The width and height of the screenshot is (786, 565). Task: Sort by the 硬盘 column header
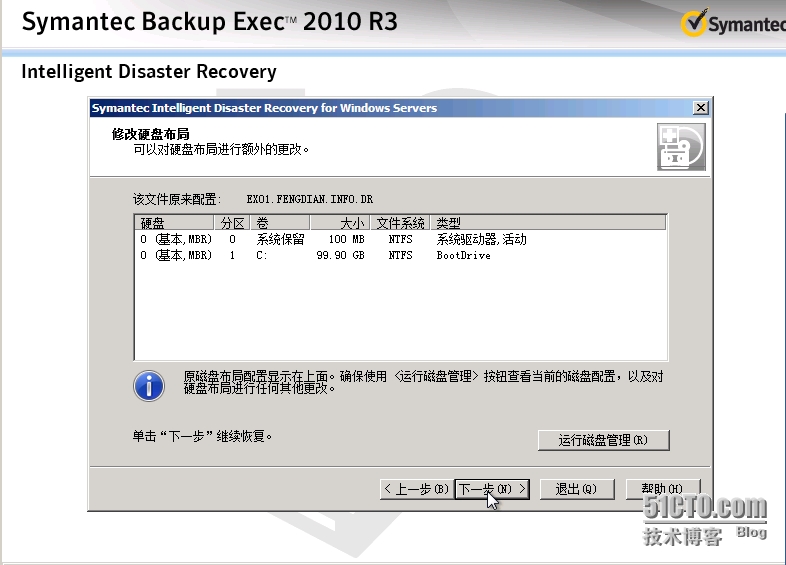click(174, 223)
